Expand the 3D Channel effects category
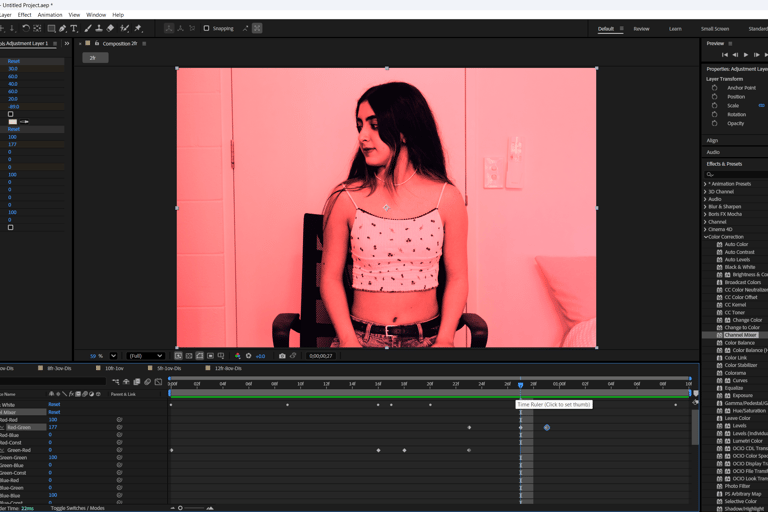Viewport: 768px width, 512px height. [x=705, y=192]
